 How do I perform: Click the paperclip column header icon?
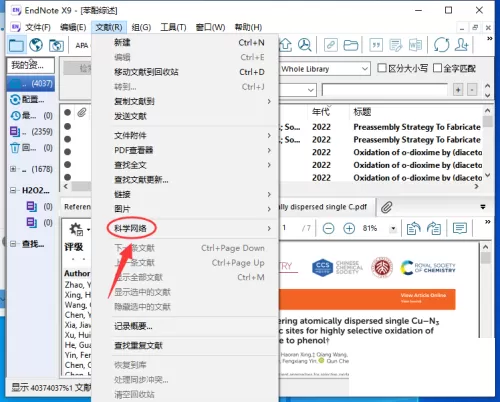point(82,112)
